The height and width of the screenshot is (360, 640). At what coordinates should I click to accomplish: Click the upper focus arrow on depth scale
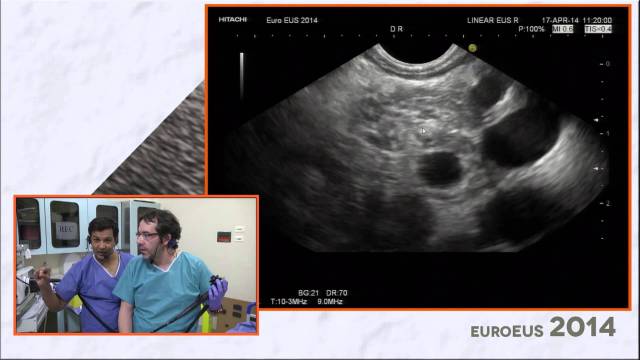point(596,120)
